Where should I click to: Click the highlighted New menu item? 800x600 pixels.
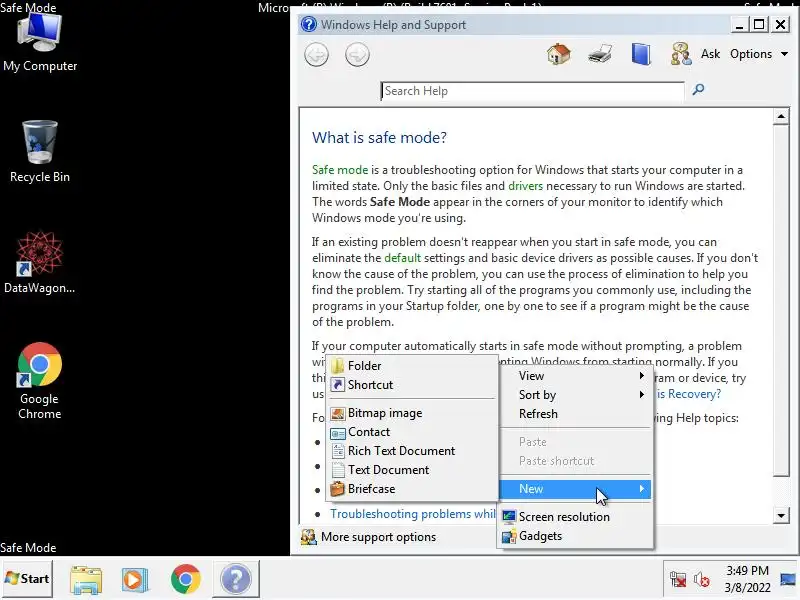(x=575, y=489)
